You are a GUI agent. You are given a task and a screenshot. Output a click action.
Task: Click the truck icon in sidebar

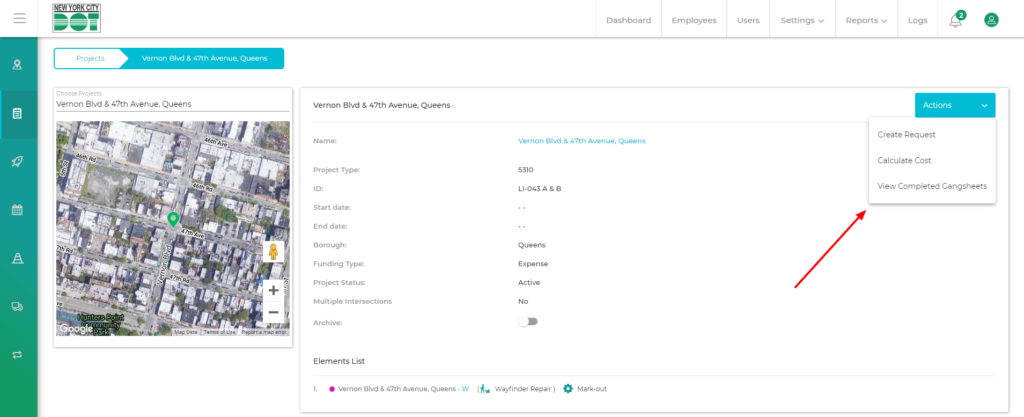tap(18, 307)
